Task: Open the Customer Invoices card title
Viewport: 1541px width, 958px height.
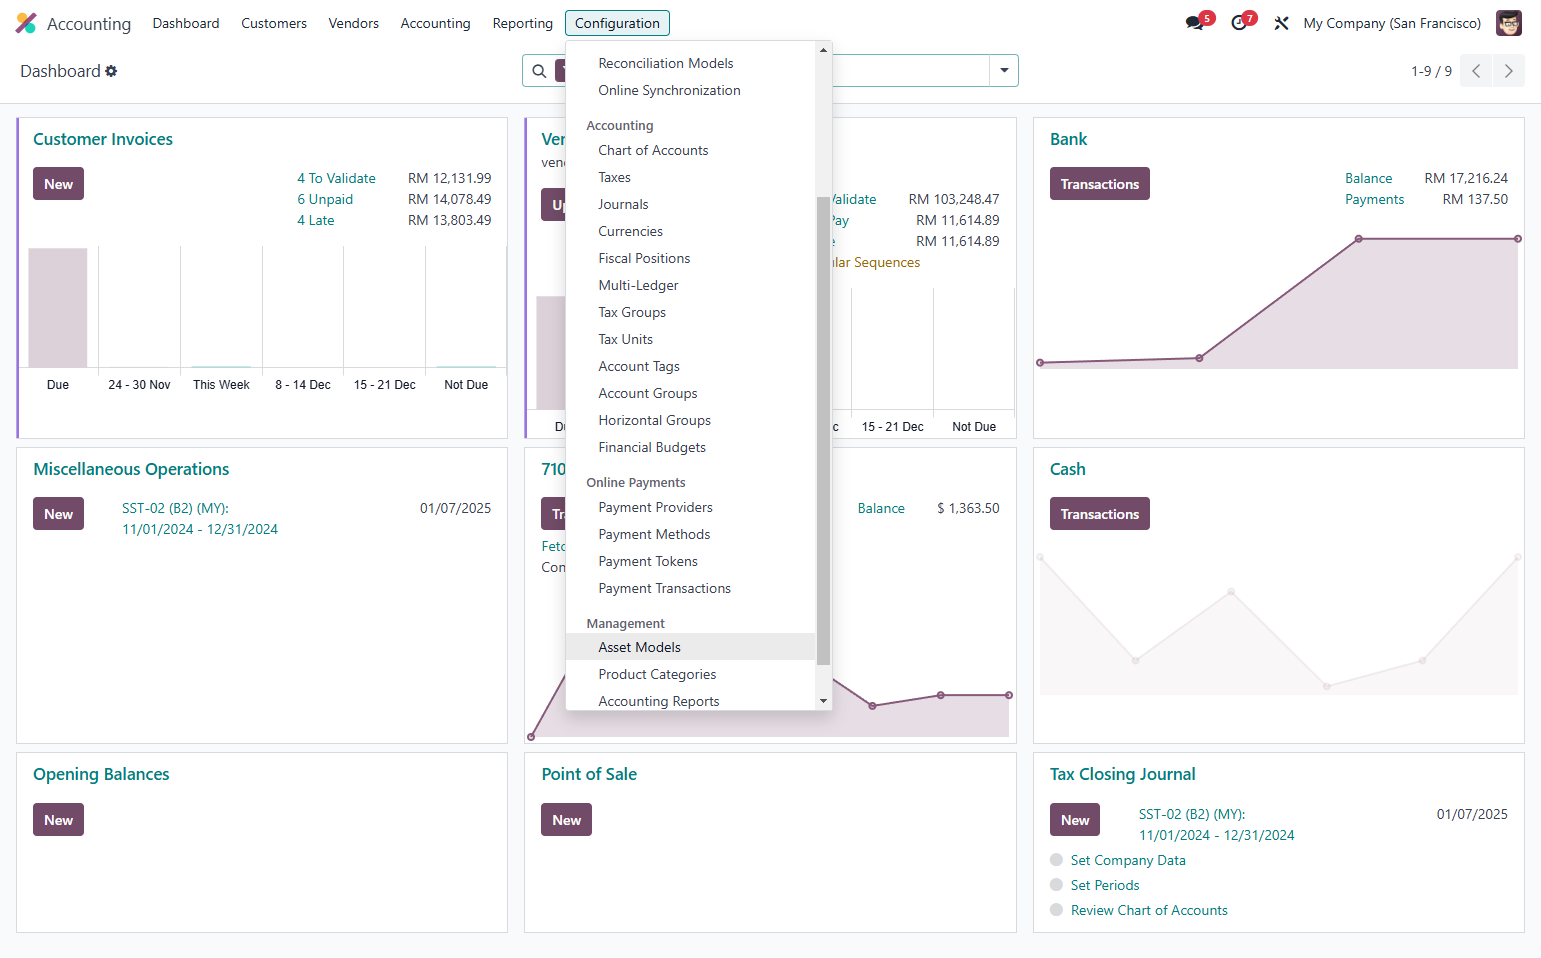Action: [x=103, y=139]
